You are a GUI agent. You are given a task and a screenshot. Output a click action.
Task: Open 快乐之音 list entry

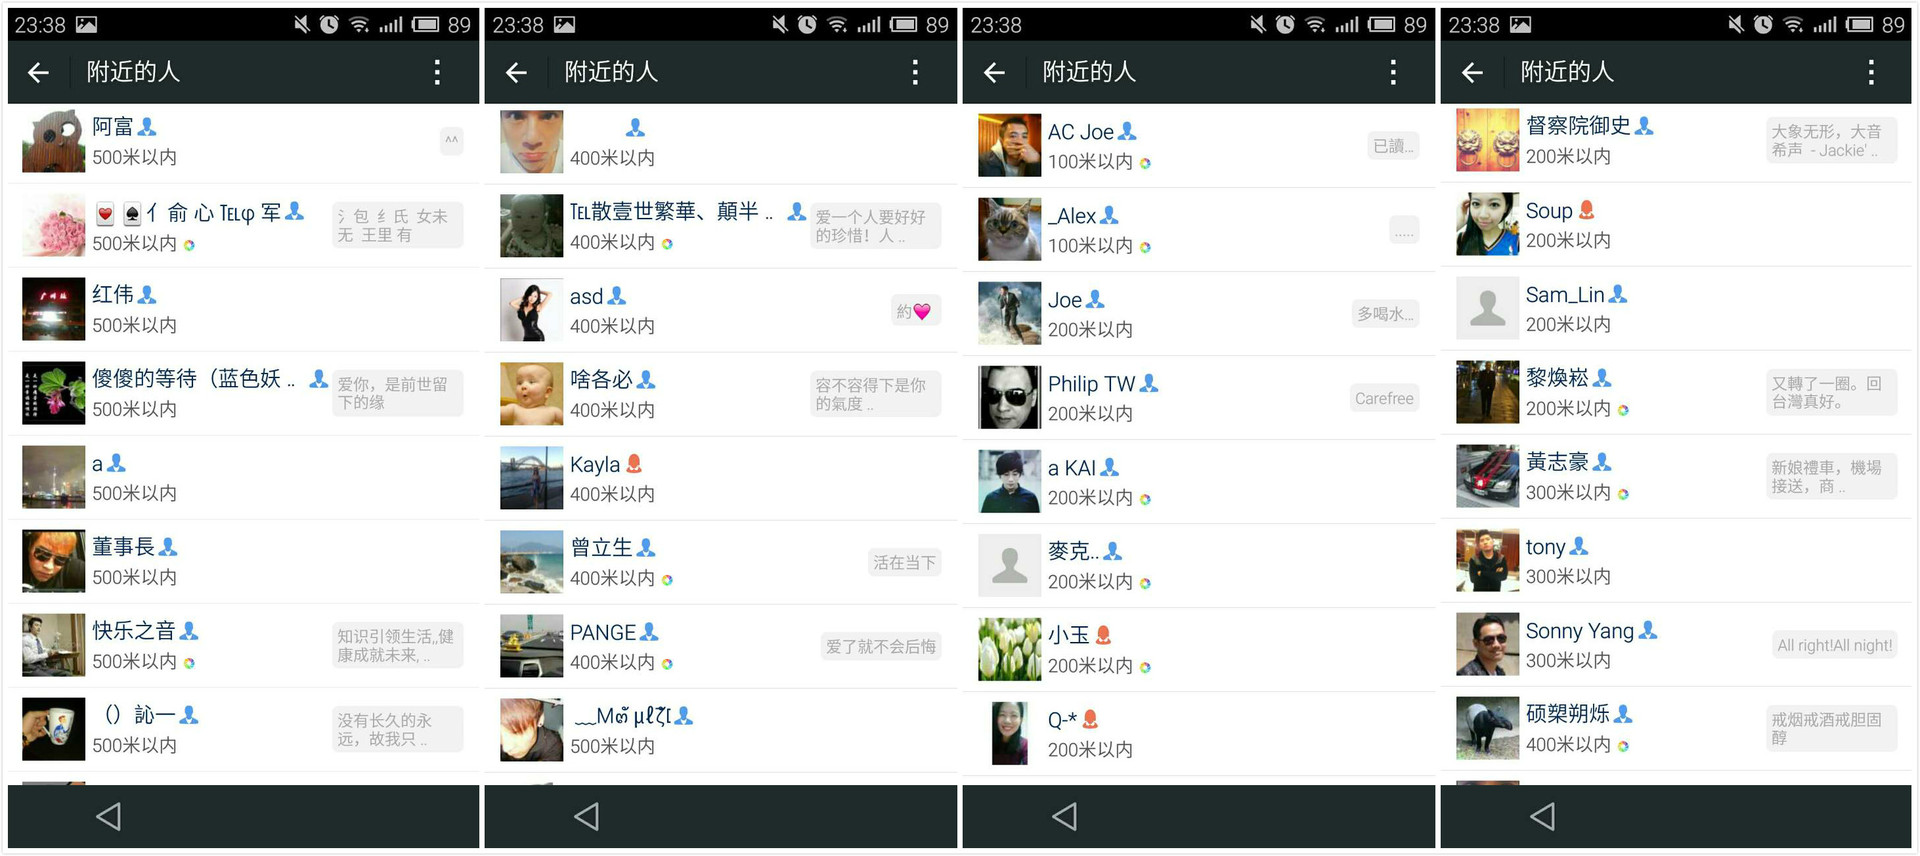(x=243, y=645)
